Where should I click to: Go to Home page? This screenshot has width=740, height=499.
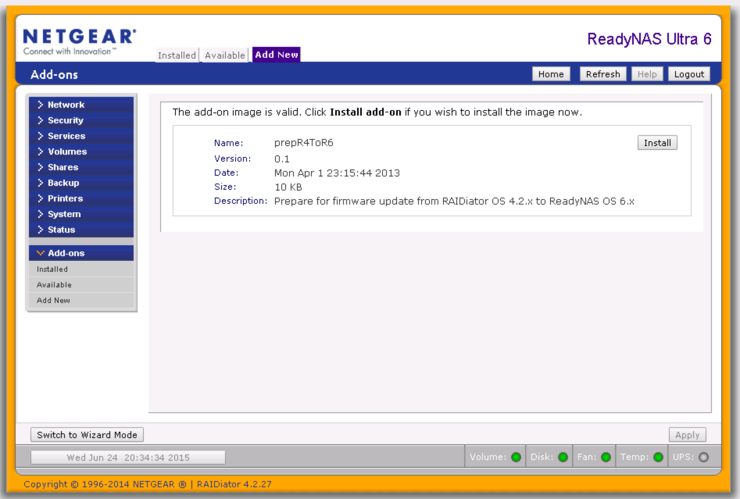551,74
